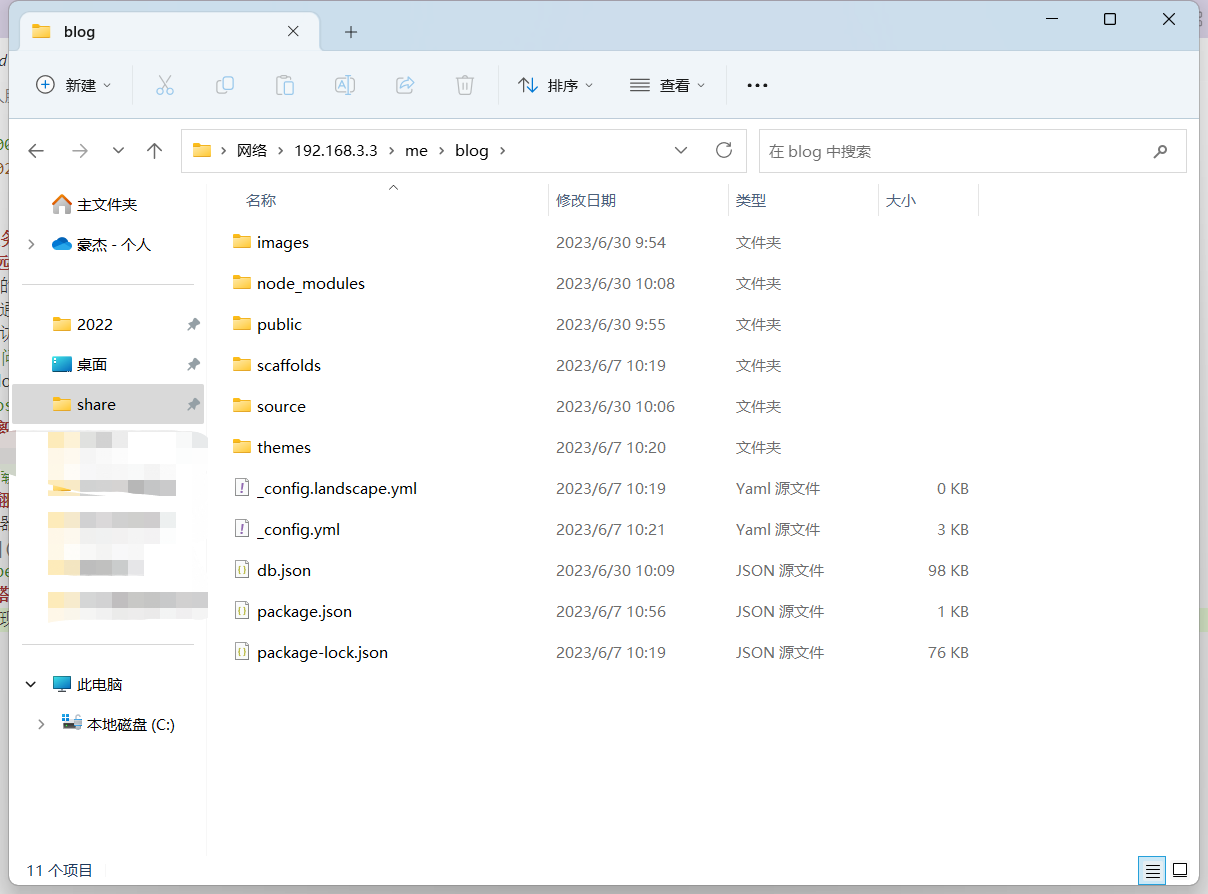
Task: Click the Cut scissors icon
Action: tap(165, 85)
